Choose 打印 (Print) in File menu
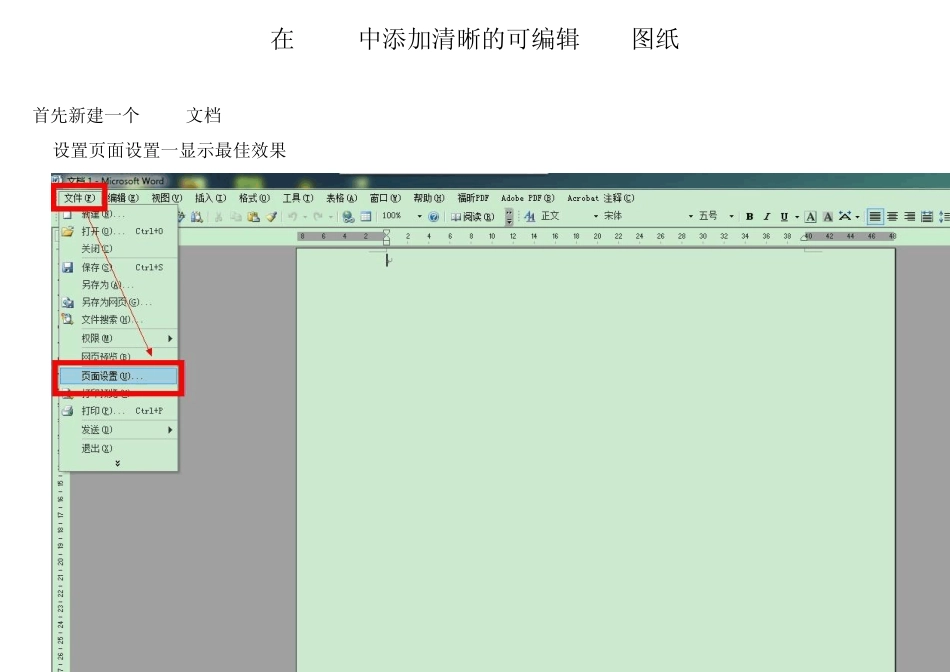 pos(119,411)
